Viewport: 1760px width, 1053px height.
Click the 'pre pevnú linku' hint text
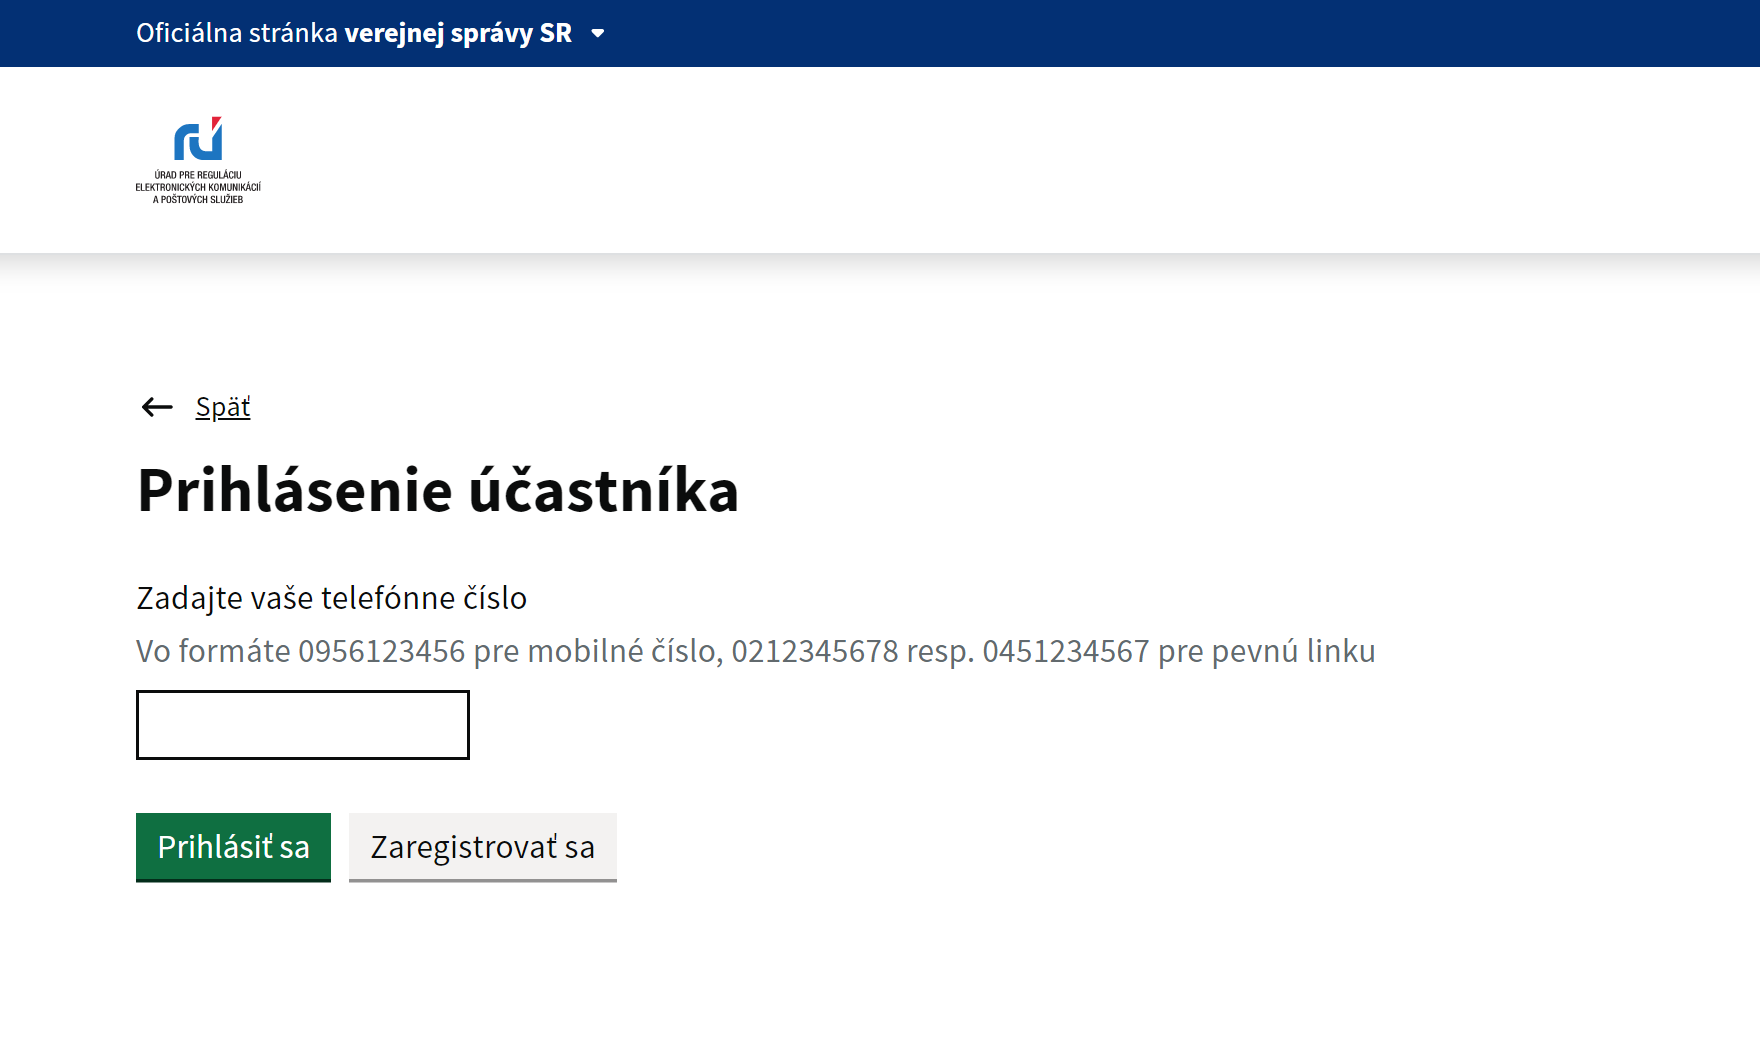click(x=1266, y=651)
